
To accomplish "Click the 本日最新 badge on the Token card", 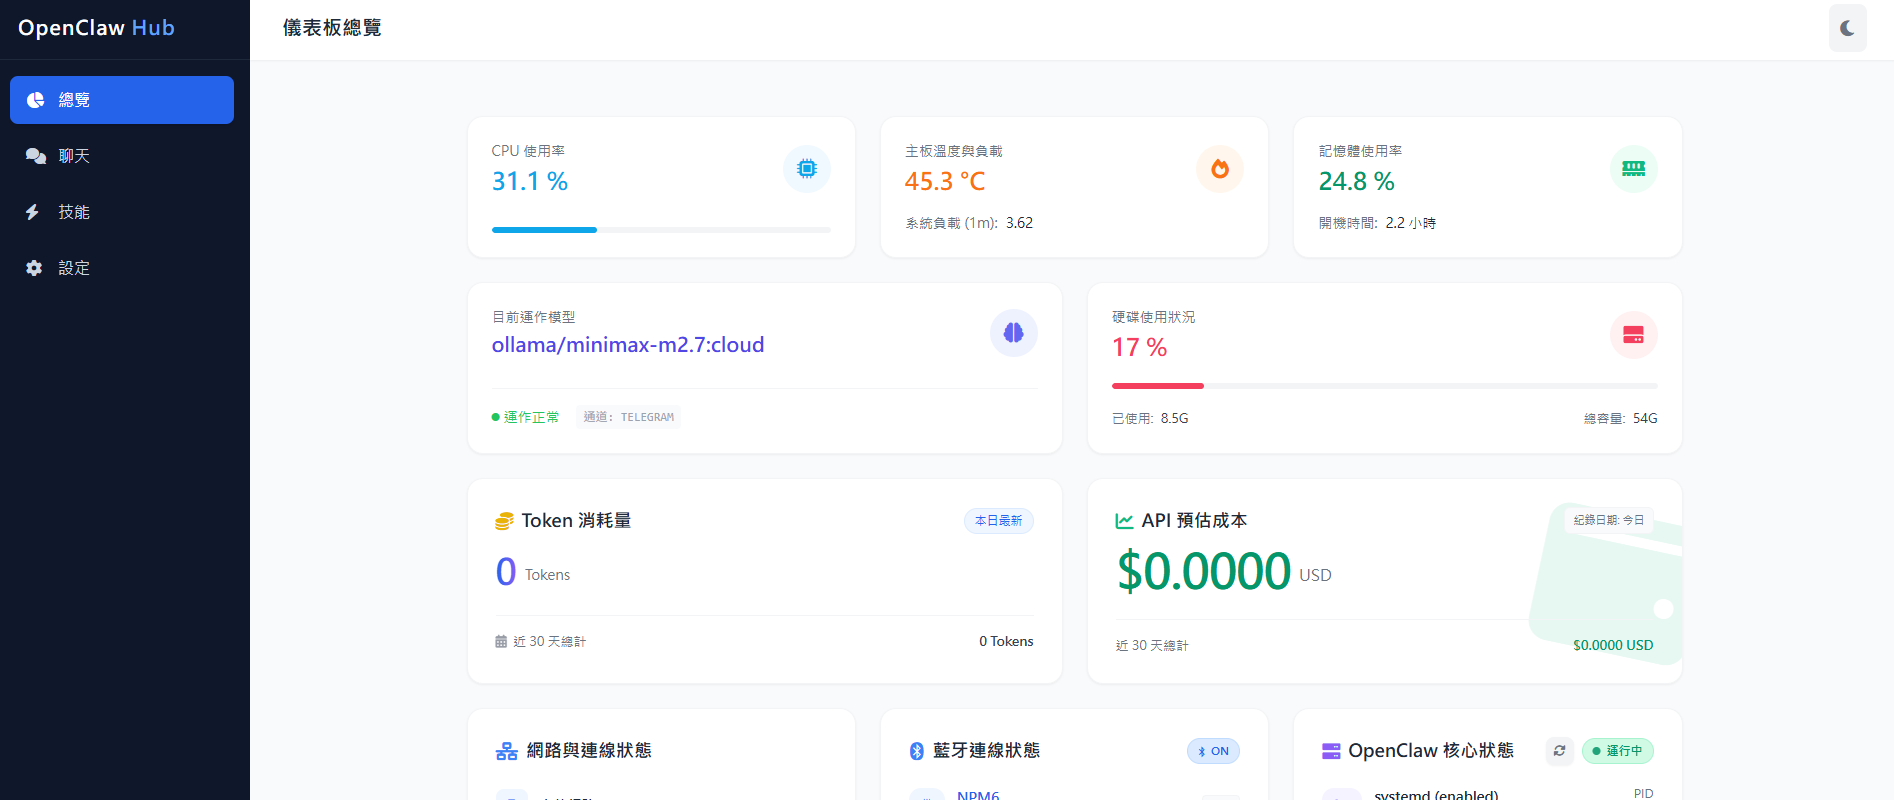I will 998,521.
